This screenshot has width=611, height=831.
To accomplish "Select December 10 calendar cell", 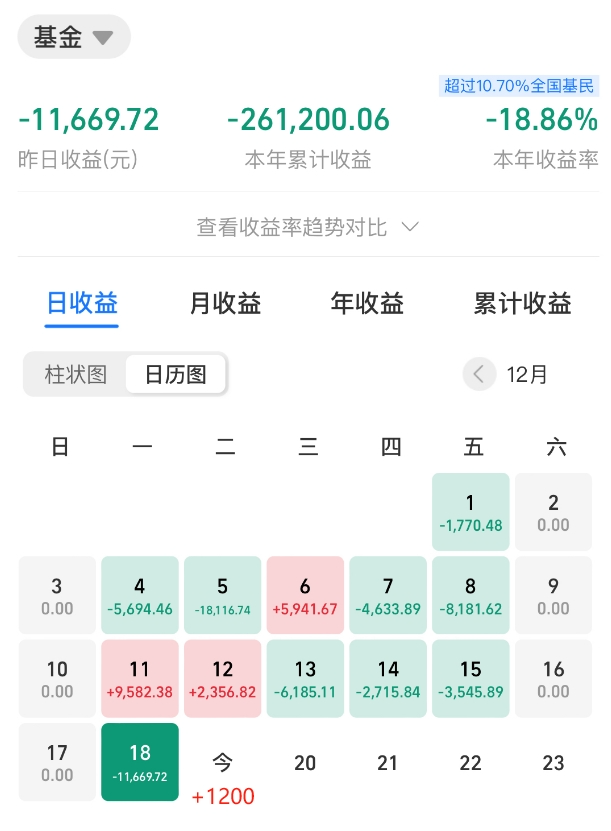I will [57, 678].
